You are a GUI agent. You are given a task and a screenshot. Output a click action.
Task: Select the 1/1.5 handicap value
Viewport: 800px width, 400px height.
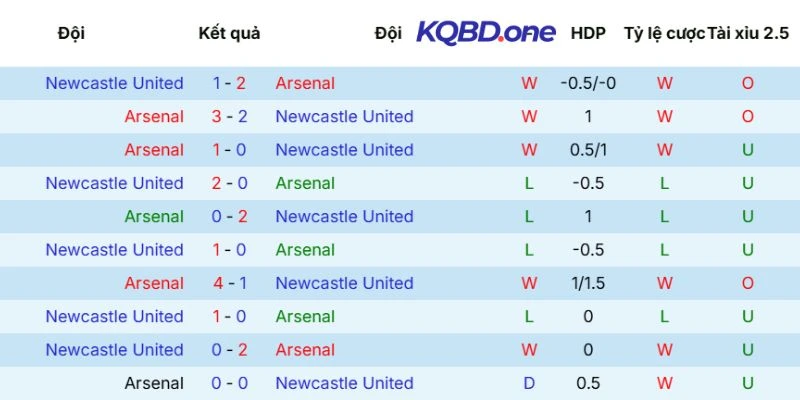pyautogui.click(x=588, y=283)
